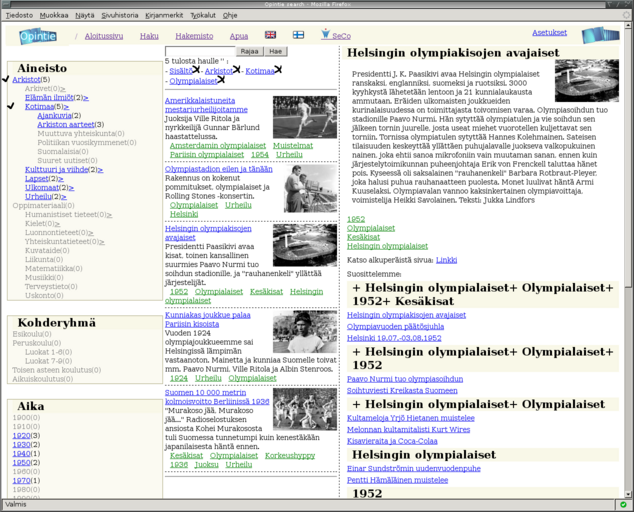This screenshot has width=634, height=512.
Task: Focus the search input field
Action: coord(200,51)
